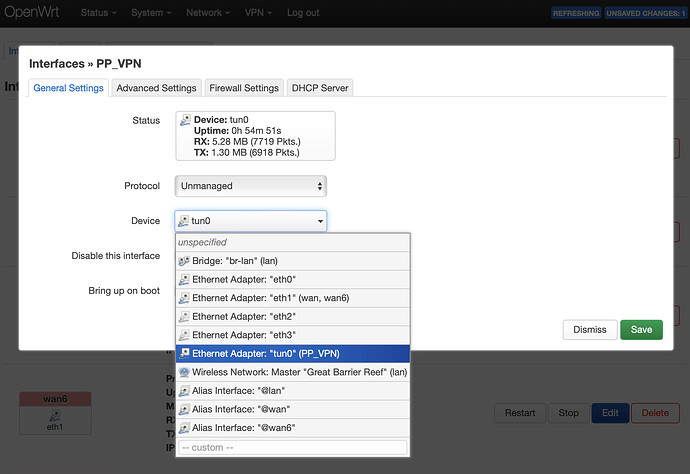The image size is (690, 474).
Task: Dismiss the interface dialog
Action: point(589,330)
